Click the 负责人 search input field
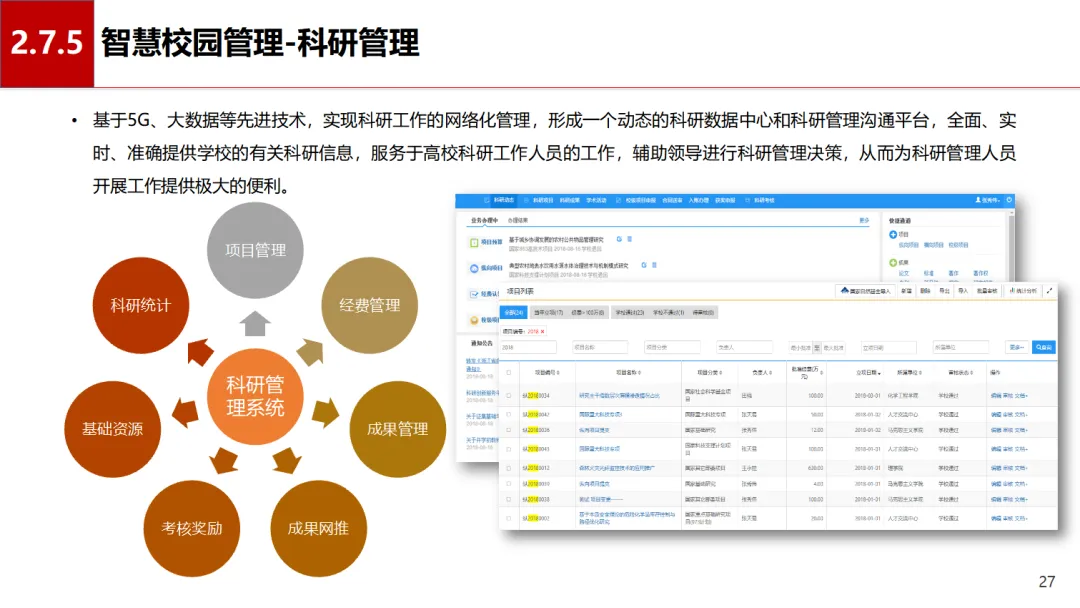This screenshot has height=608, width=1080. click(x=744, y=347)
